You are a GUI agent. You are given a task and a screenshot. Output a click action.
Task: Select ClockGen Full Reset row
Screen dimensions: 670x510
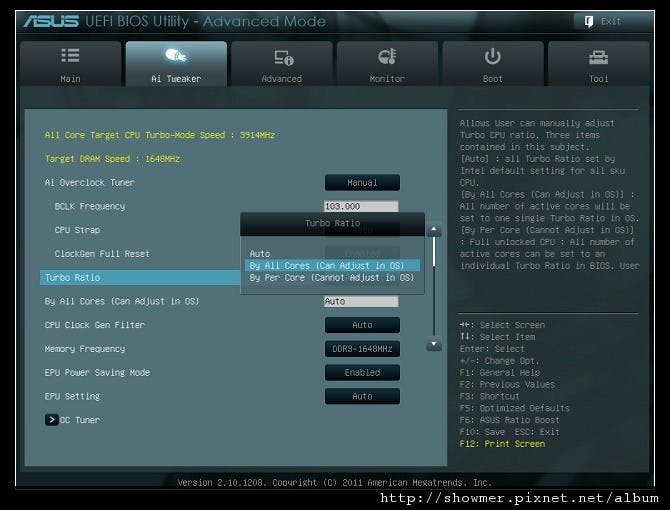click(102, 254)
